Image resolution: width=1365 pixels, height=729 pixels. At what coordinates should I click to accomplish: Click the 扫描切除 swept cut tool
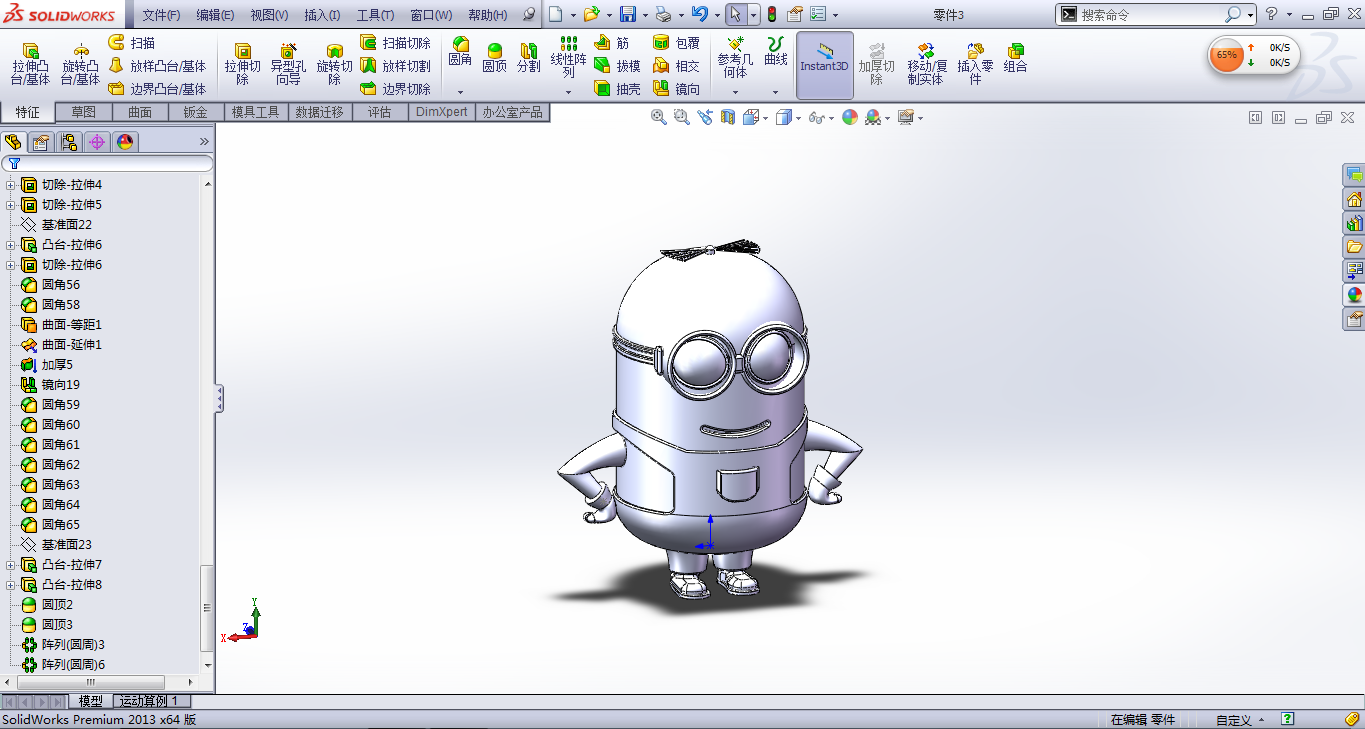click(395, 43)
